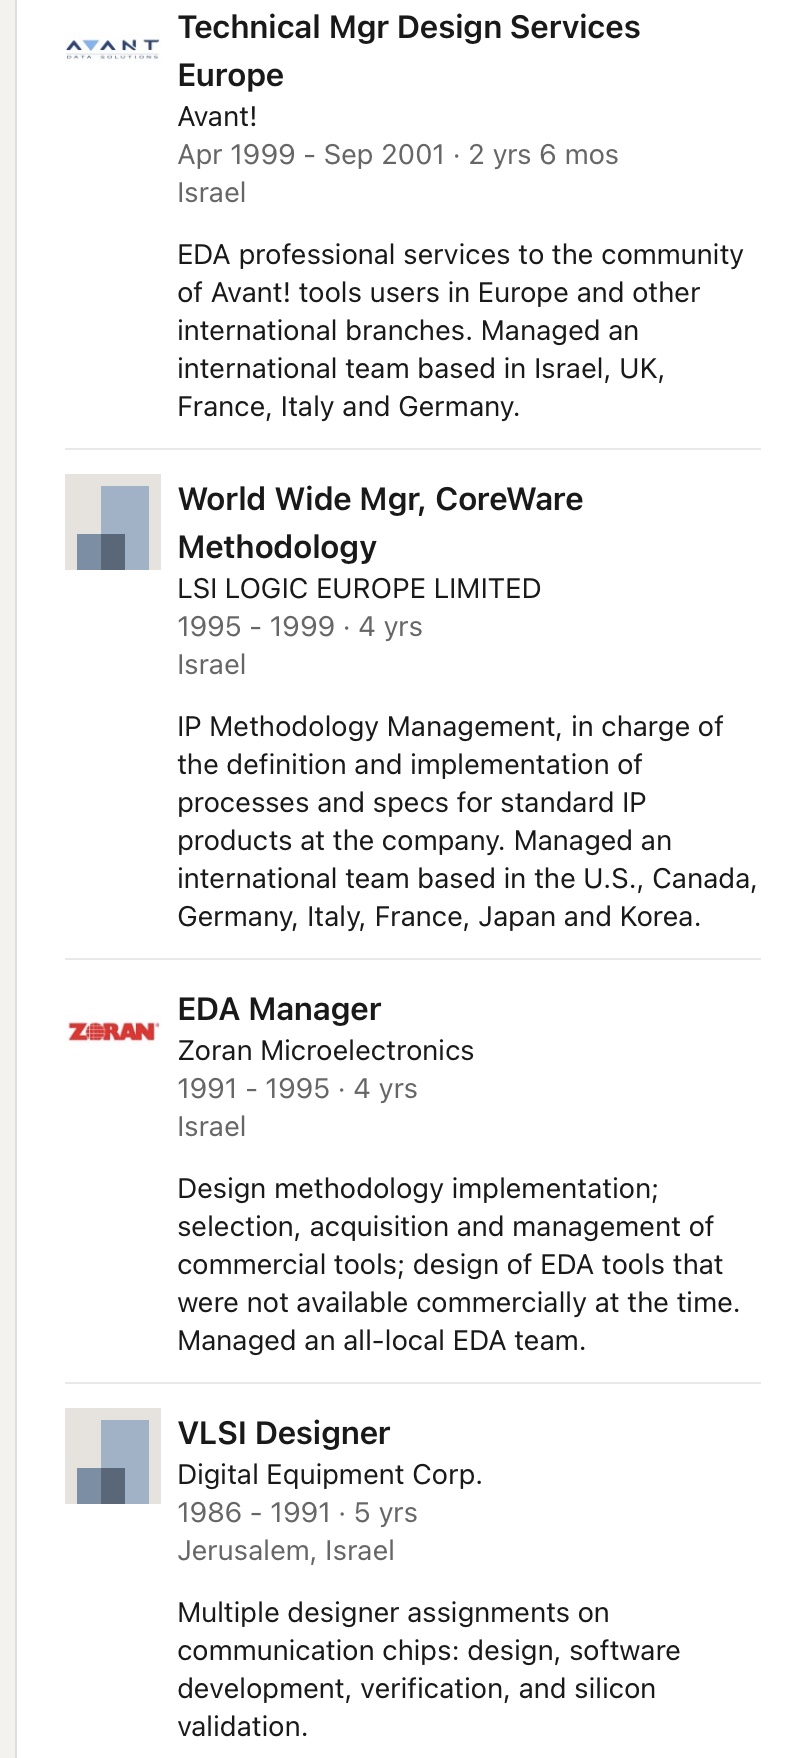
Task: Click the LSI Logic placeholder company logo
Action: click(x=112, y=522)
